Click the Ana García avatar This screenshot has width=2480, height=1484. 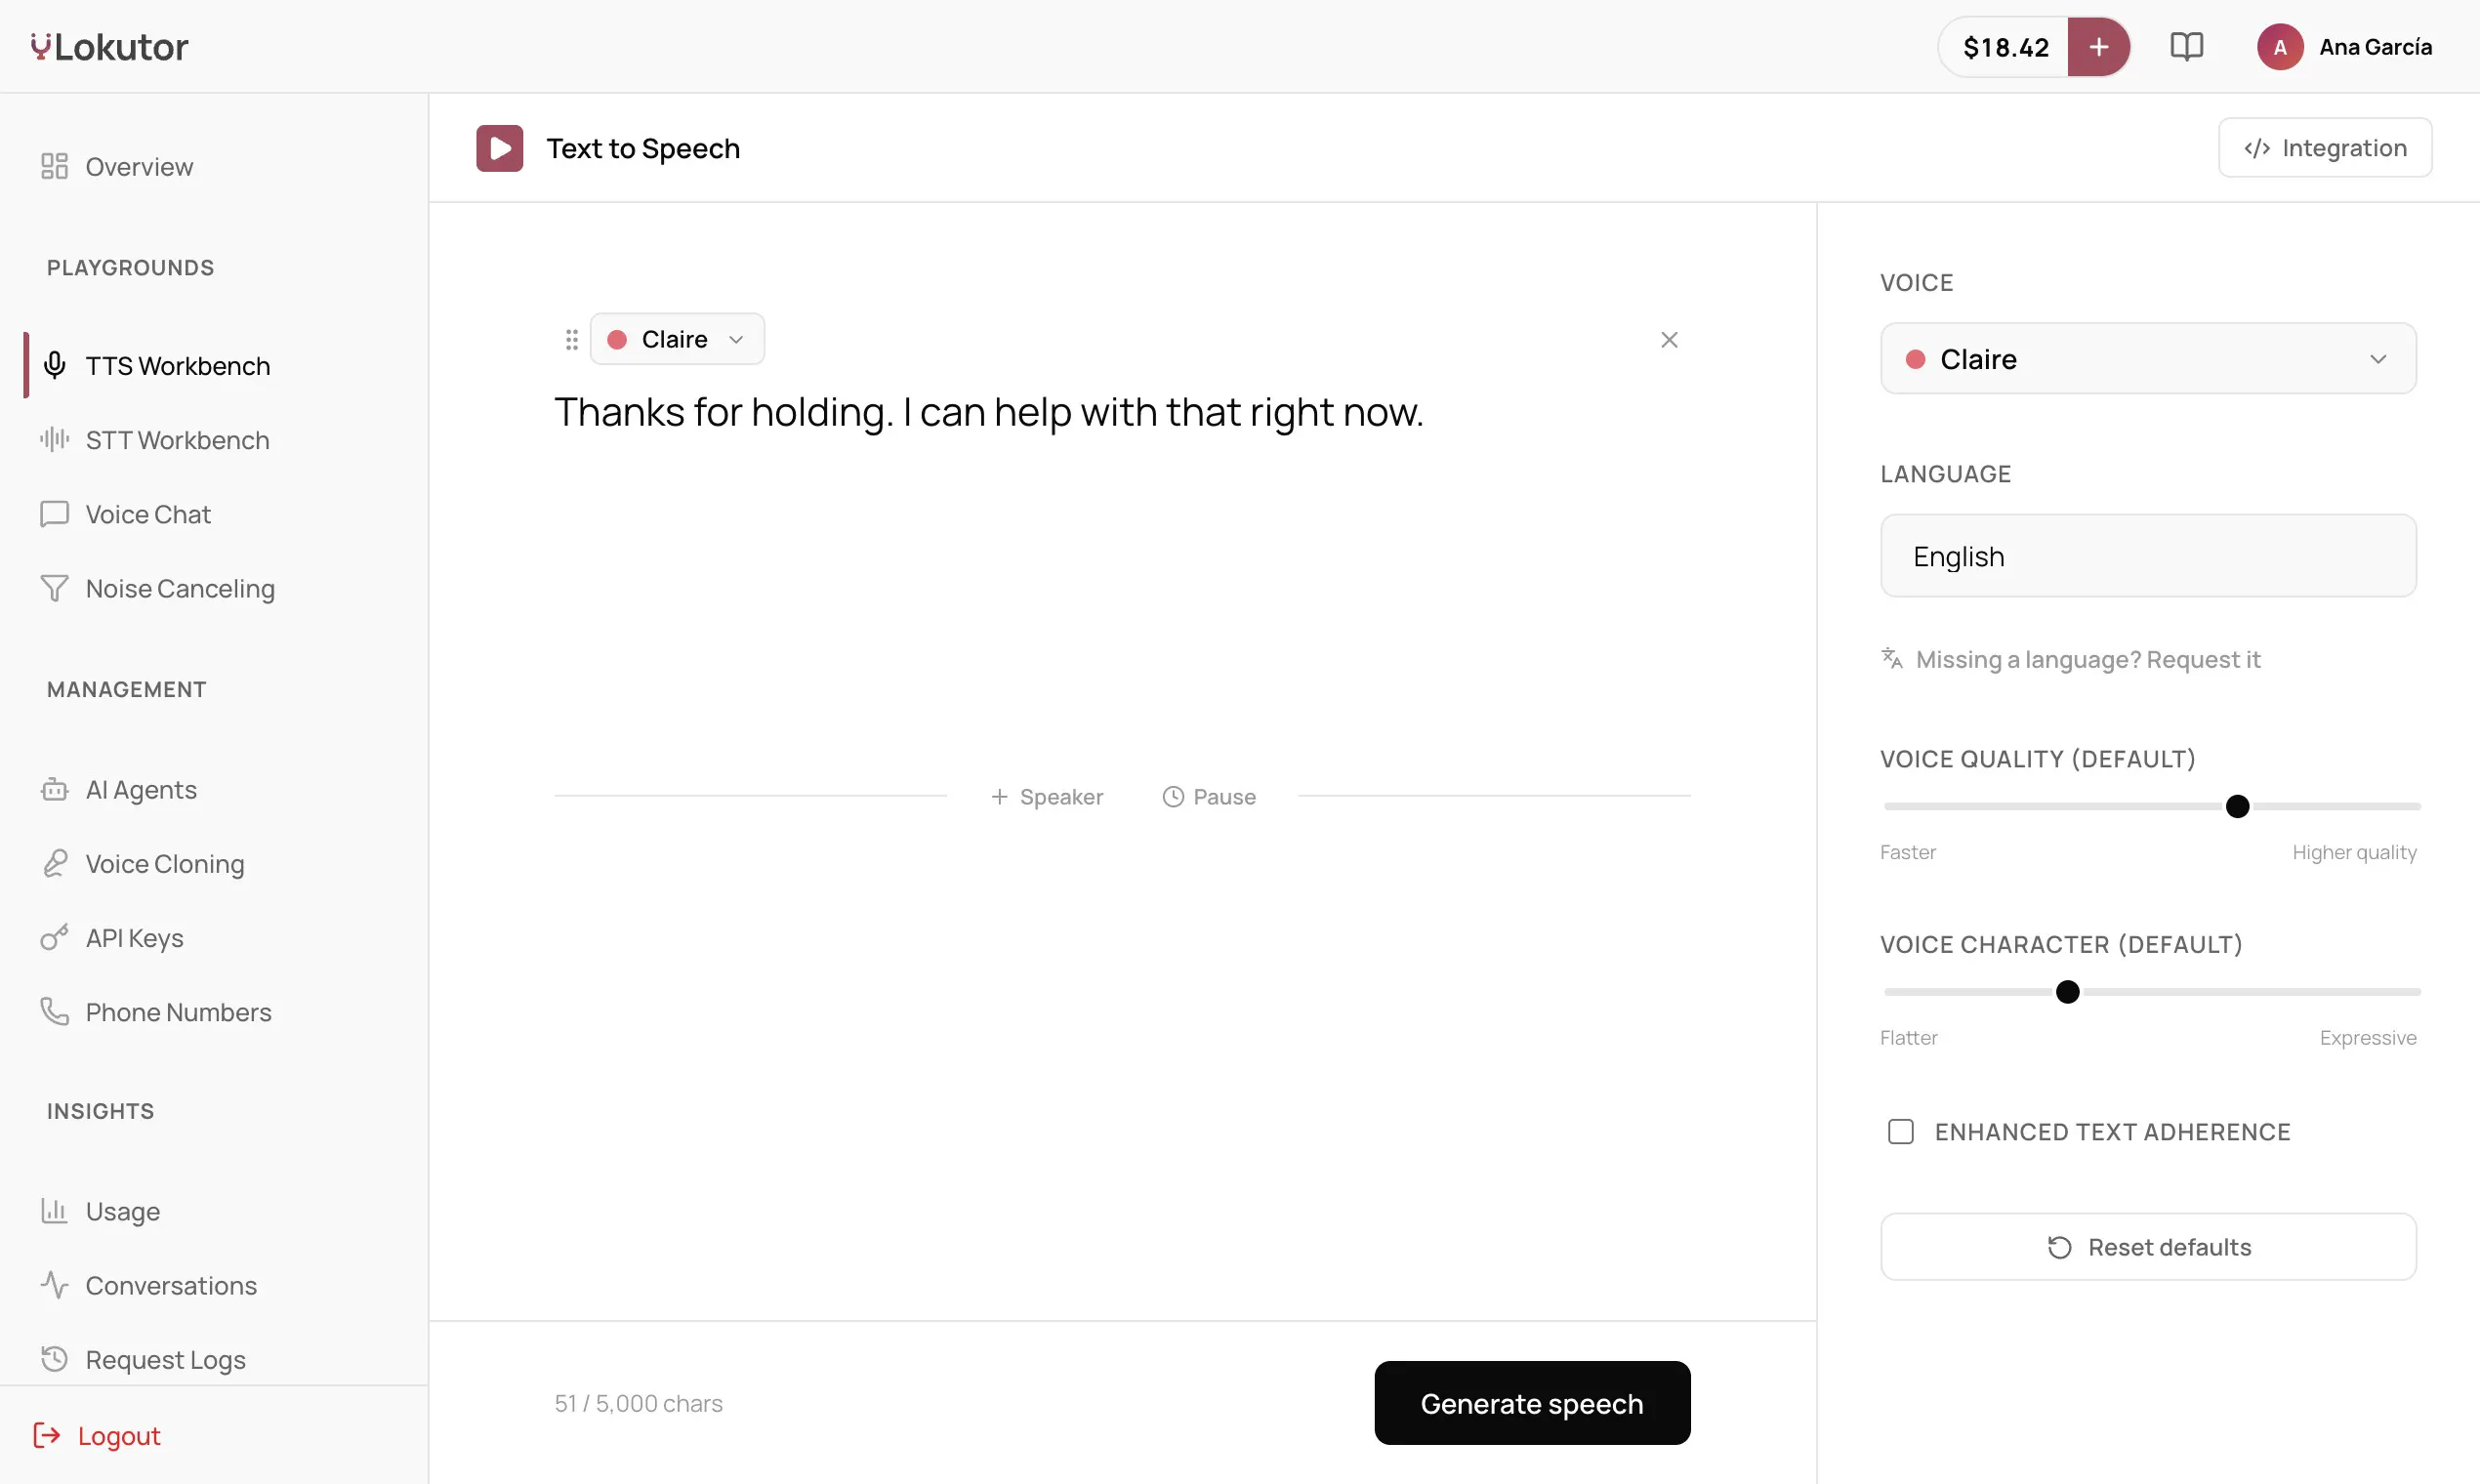coord(2280,47)
